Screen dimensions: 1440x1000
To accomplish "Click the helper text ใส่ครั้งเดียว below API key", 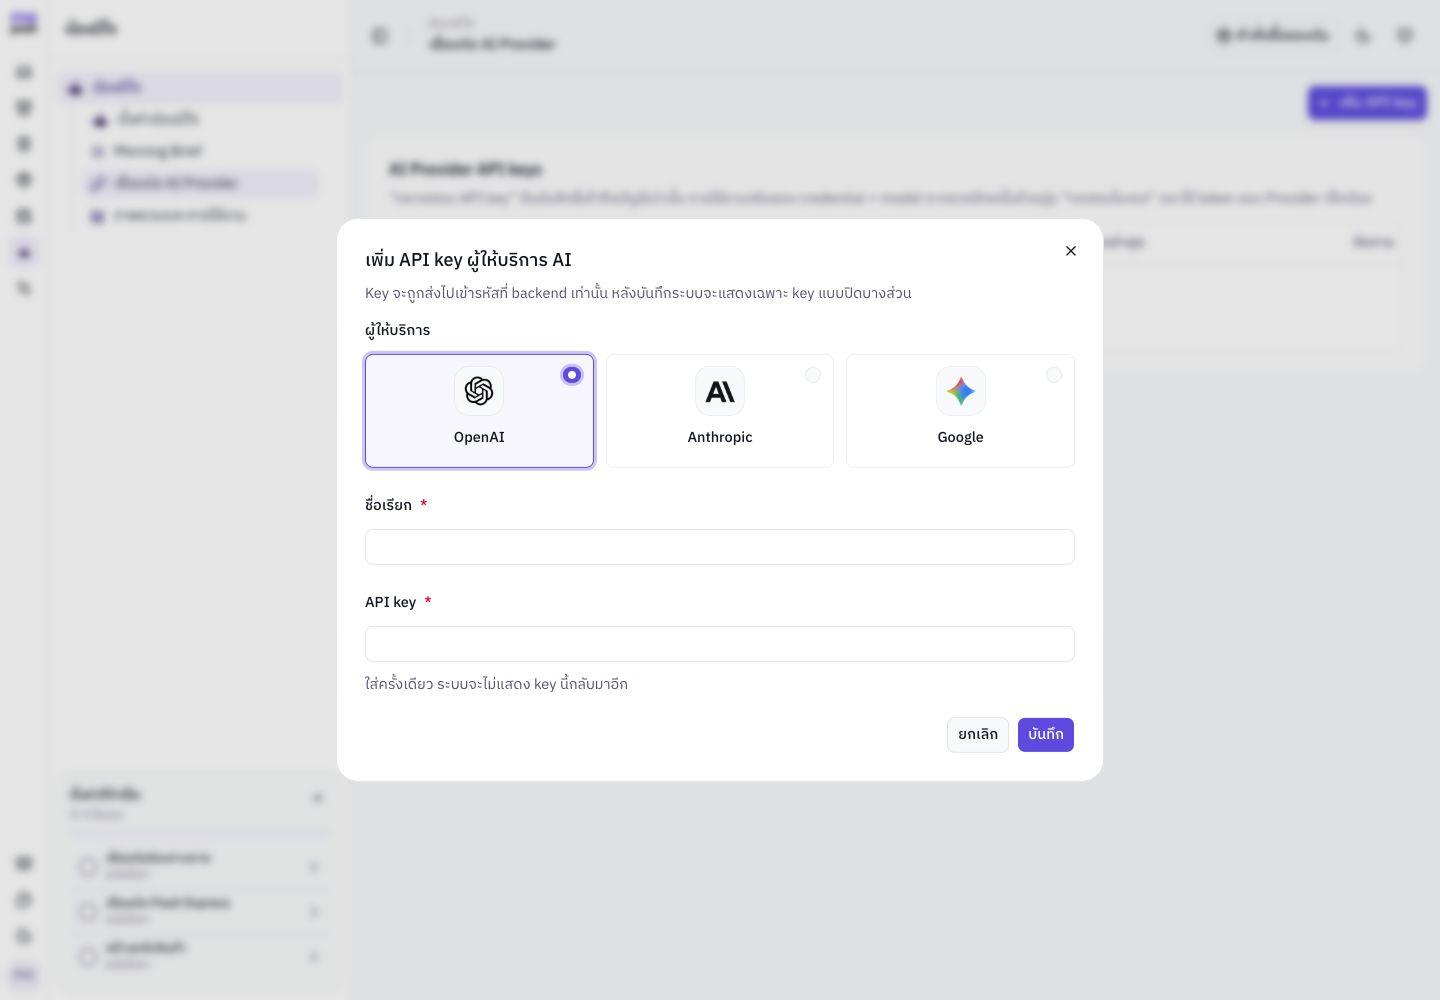I will pyautogui.click(x=496, y=684).
